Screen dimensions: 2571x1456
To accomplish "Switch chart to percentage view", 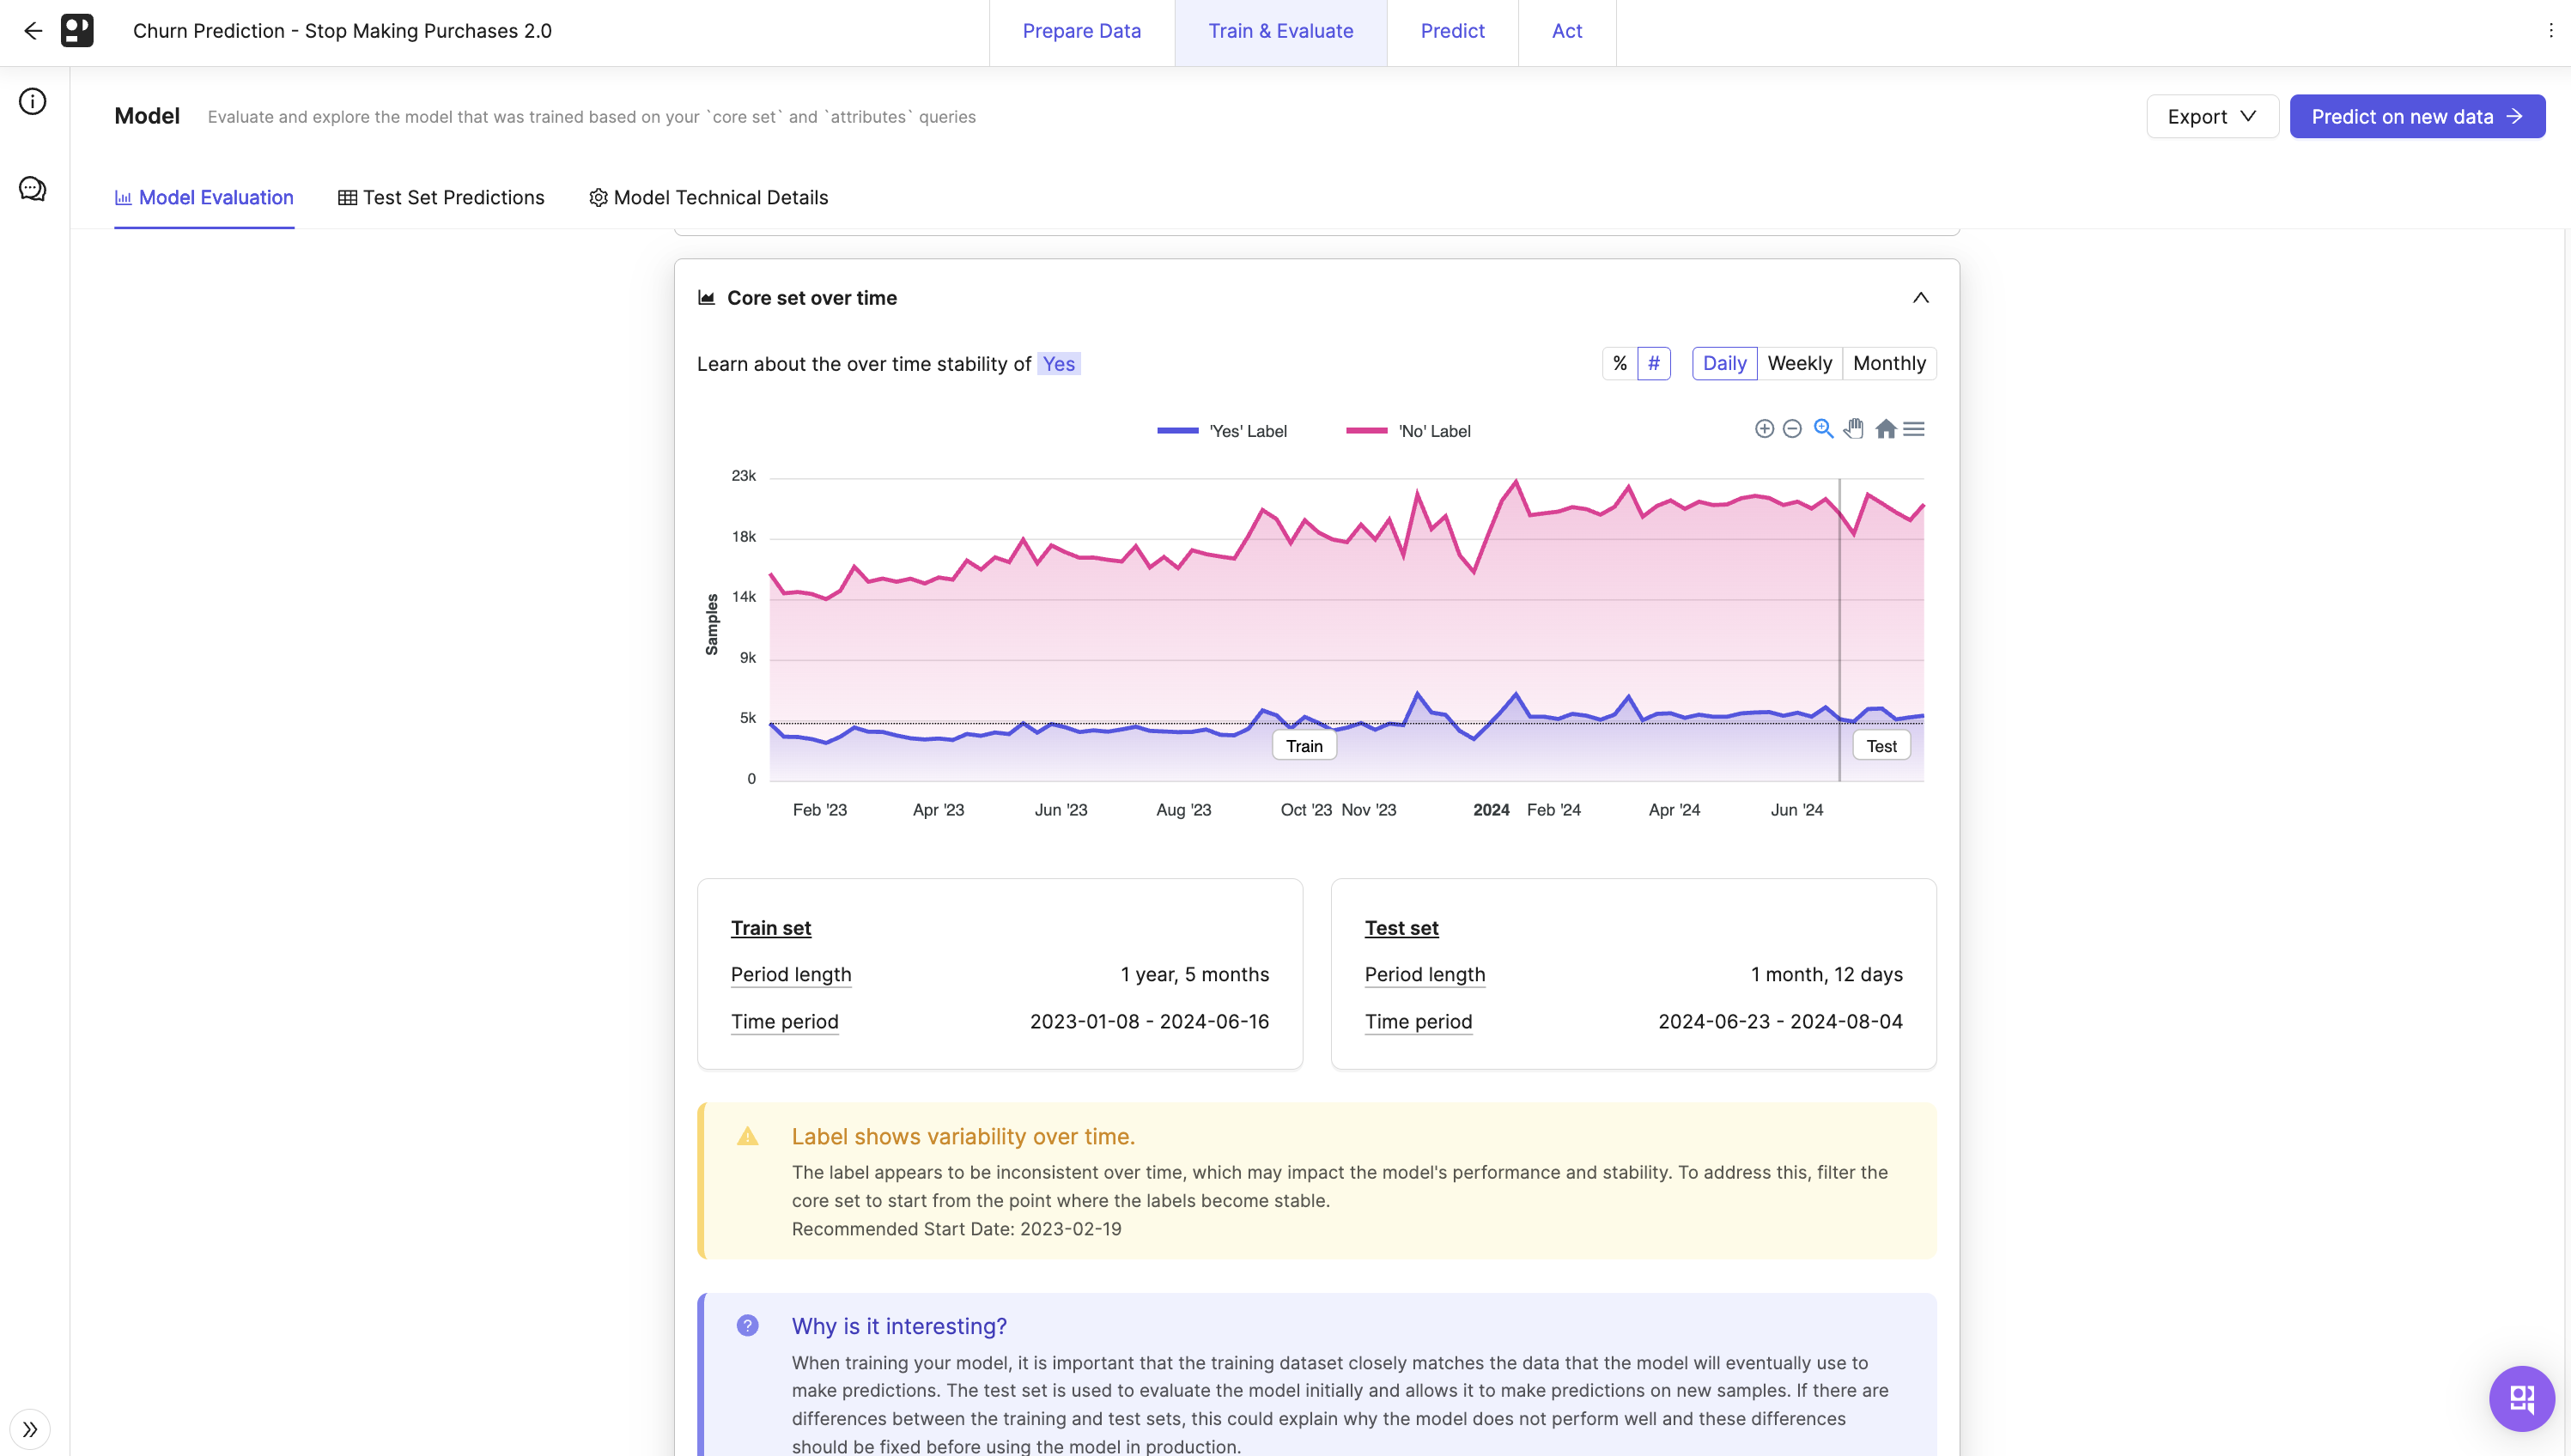I will (1620, 363).
